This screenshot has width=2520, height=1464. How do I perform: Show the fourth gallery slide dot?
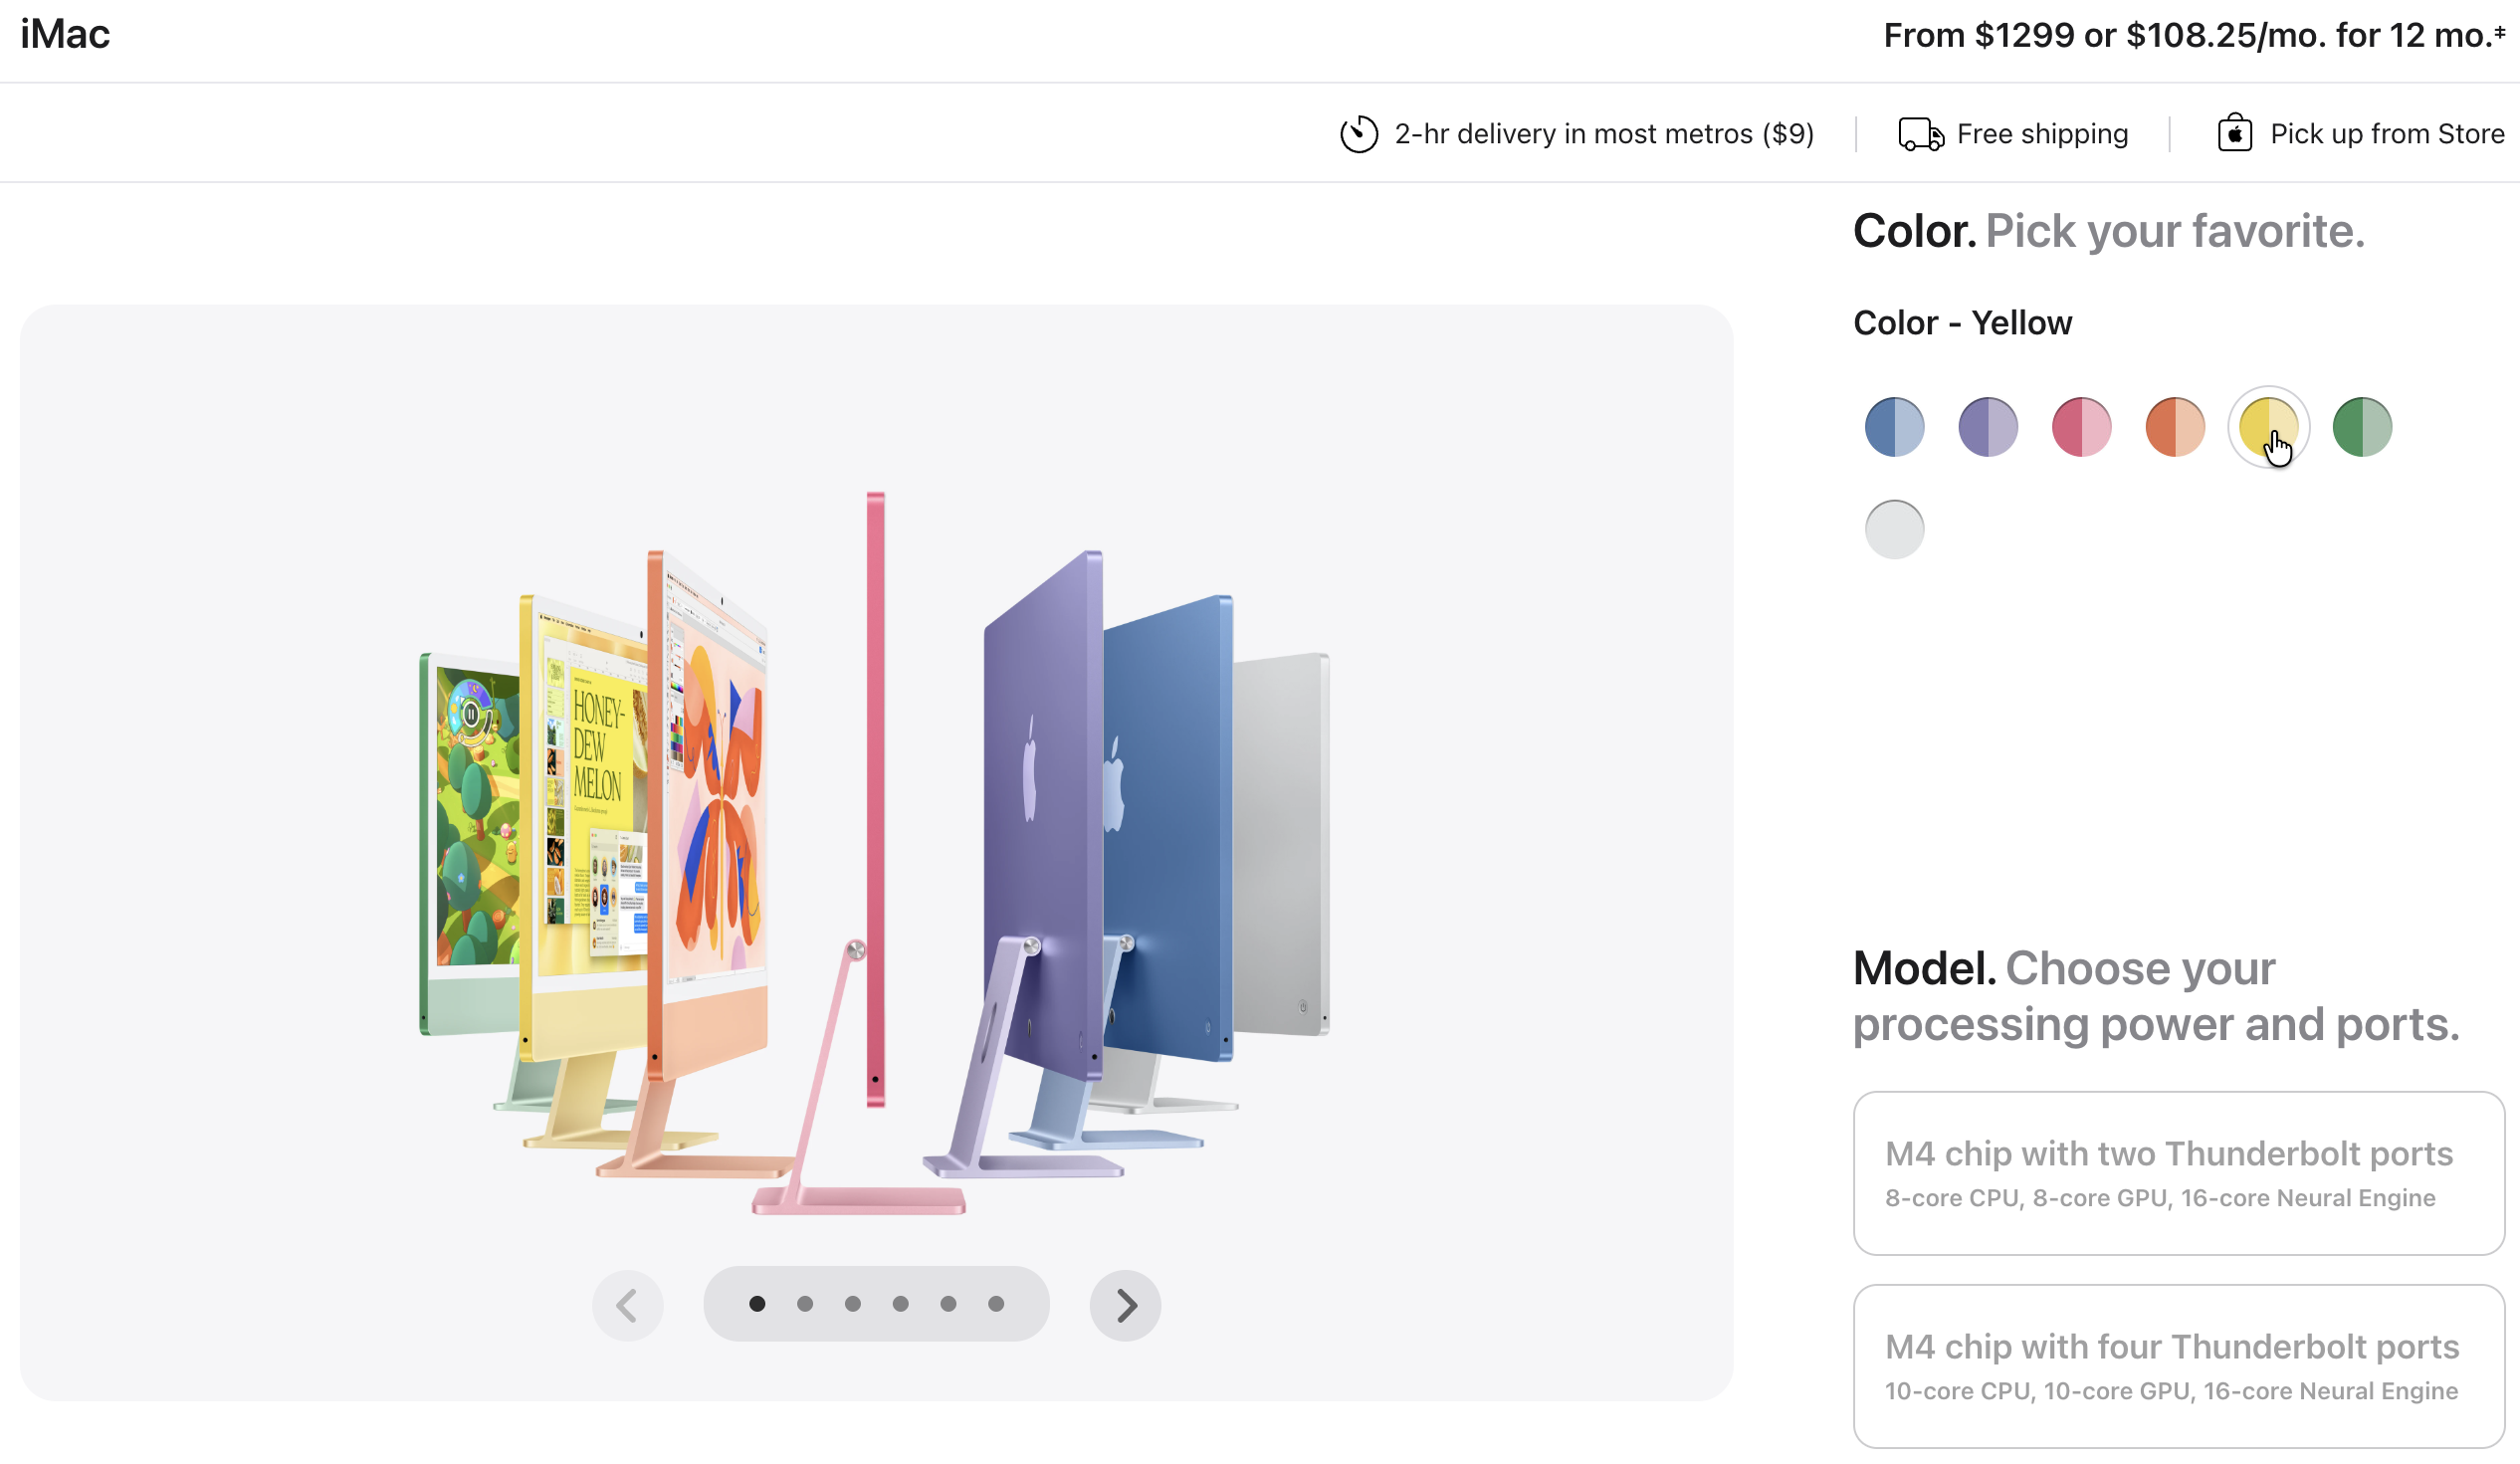click(x=900, y=1304)
